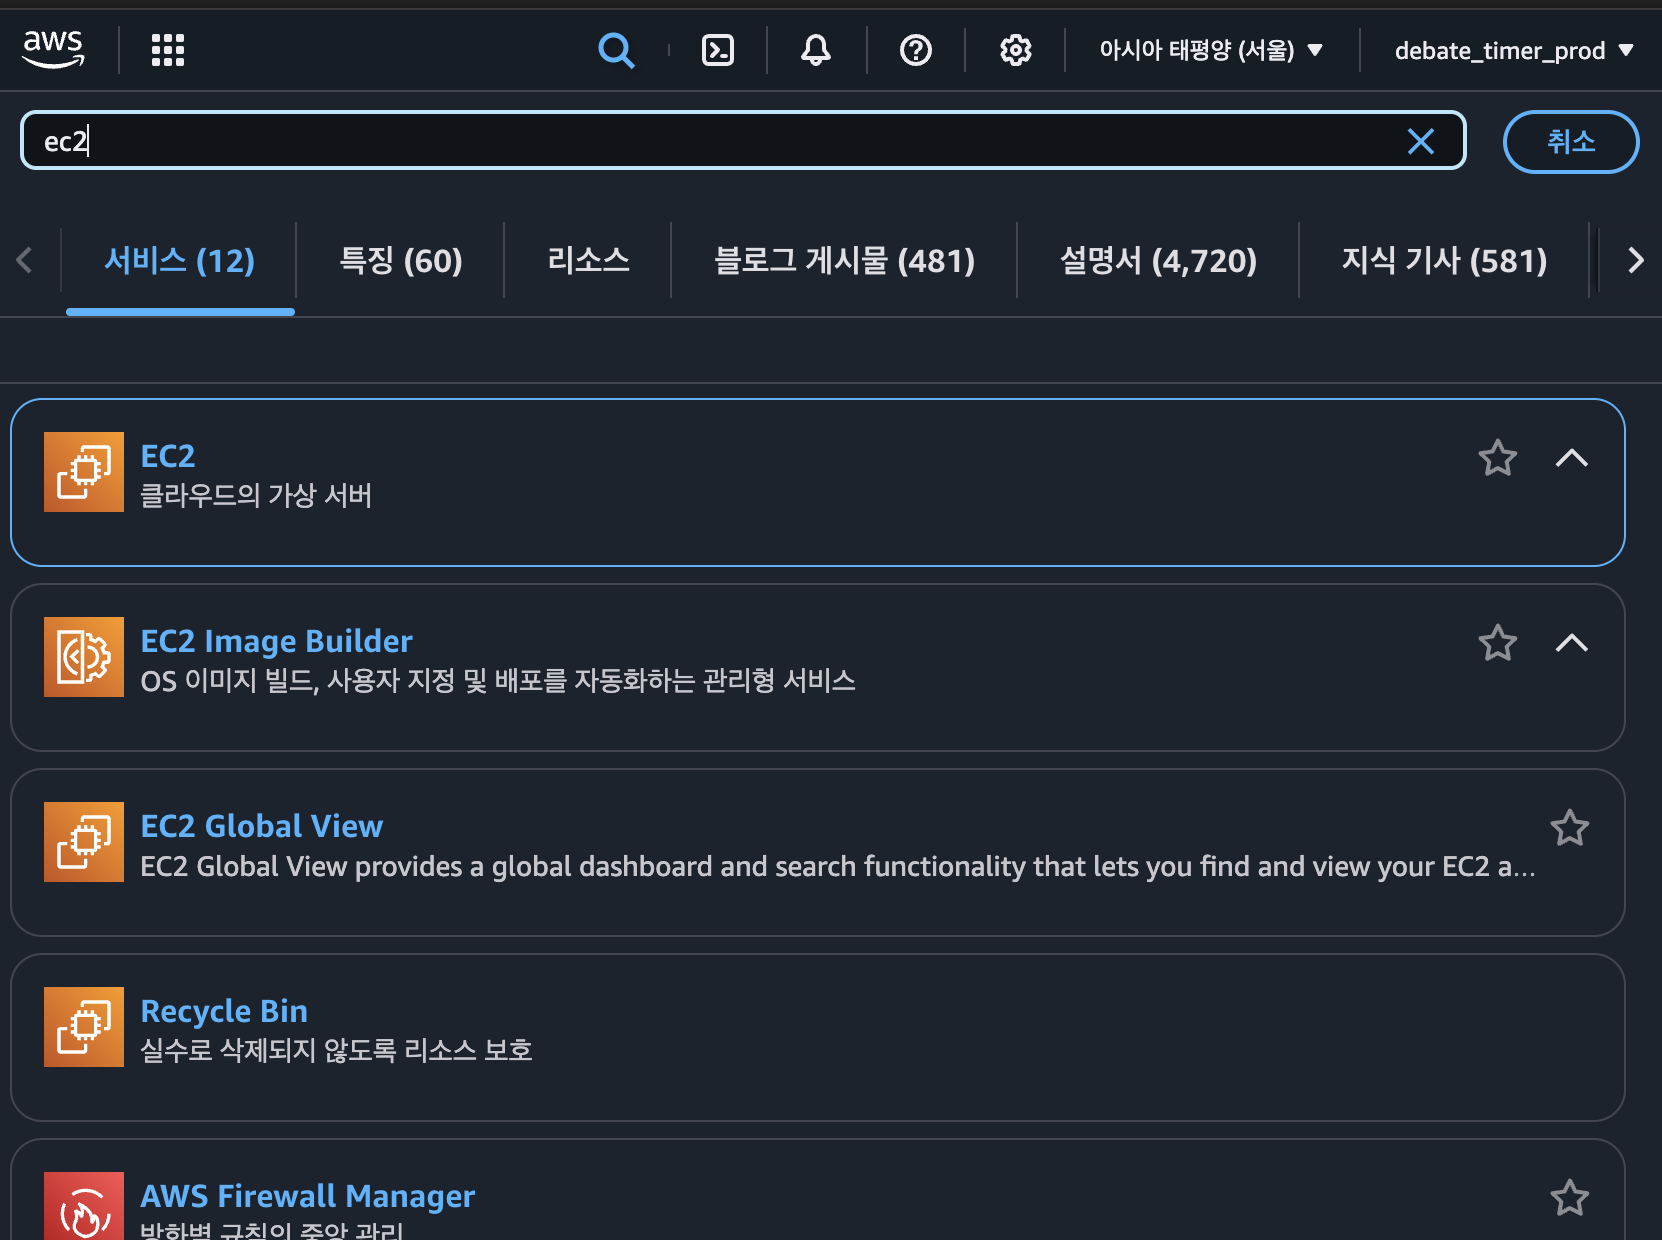The width and height of the screenshot is (1662, 1240).
Task: Click the AWS Firewall Manager icon
Action: click(84, 1206)
